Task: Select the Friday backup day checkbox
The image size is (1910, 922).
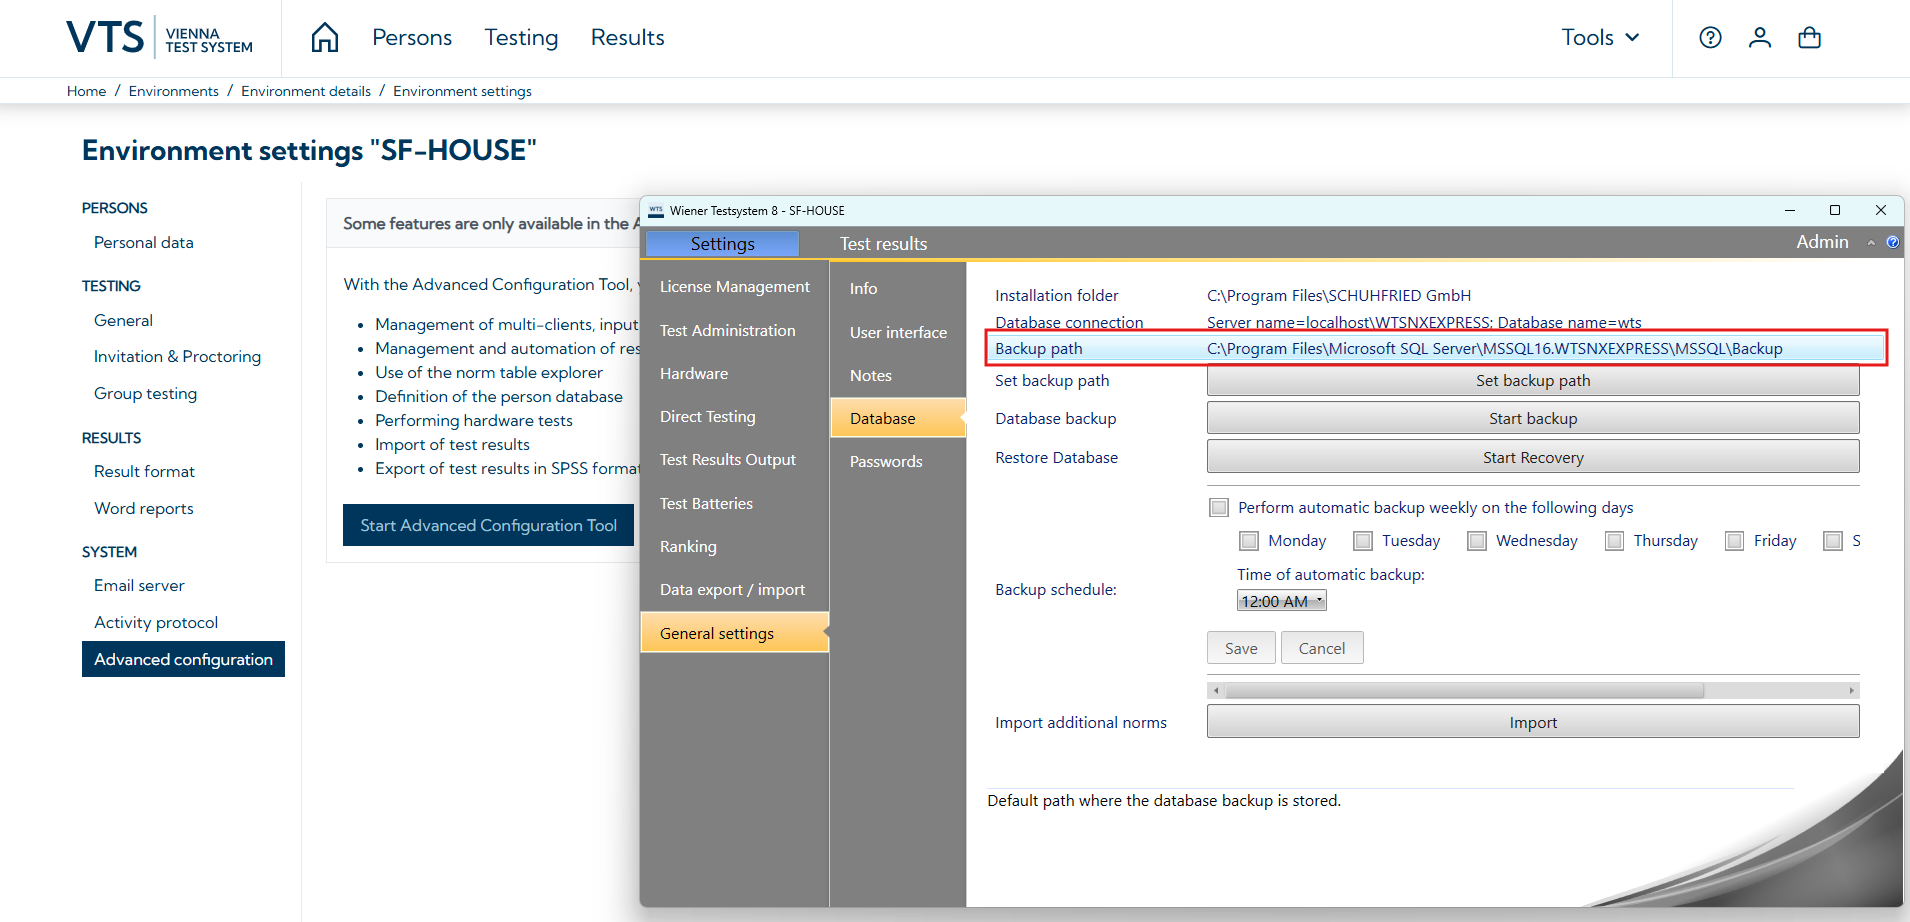Action: click(1735, 541)
